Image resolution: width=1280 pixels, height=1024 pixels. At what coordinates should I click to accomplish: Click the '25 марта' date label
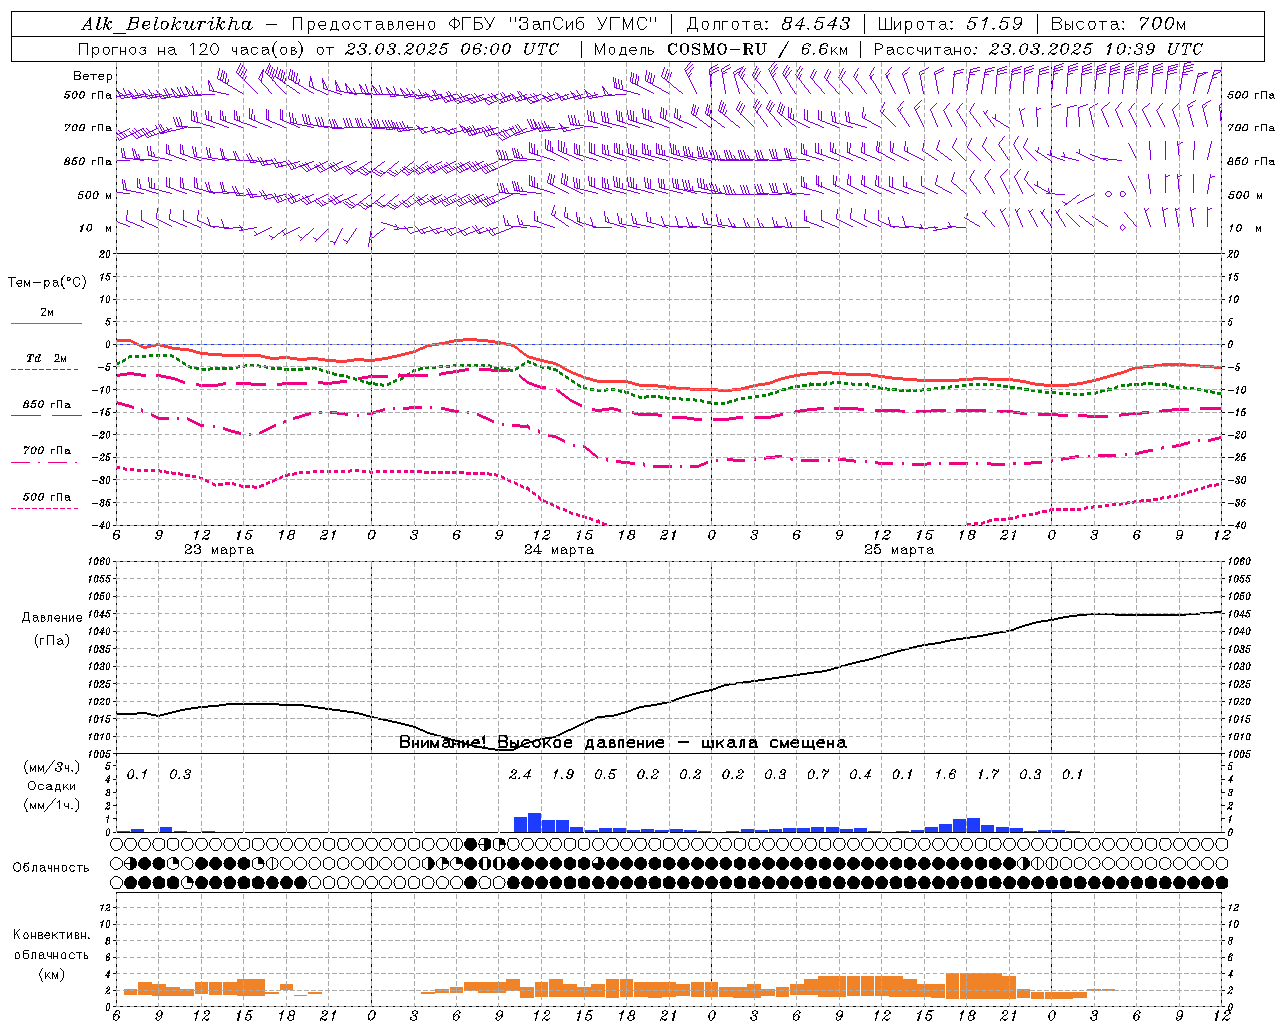[x=899, y=550]
